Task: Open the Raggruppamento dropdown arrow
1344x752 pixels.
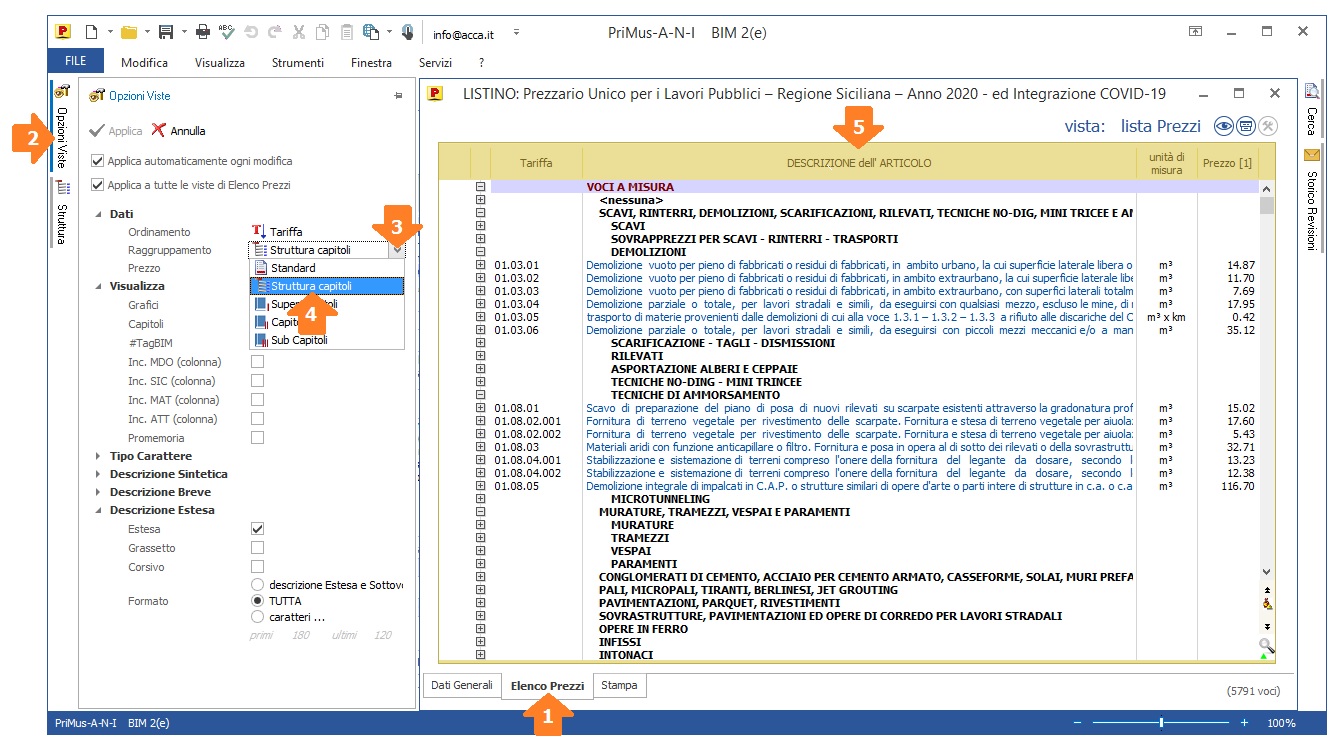Action: (398, 250)
